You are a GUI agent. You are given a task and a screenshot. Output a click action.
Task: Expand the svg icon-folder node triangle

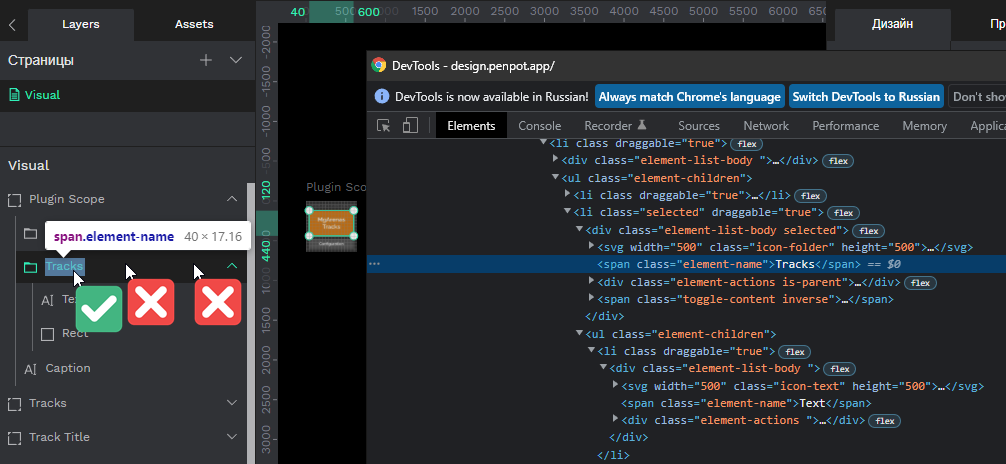coord(592,246)
